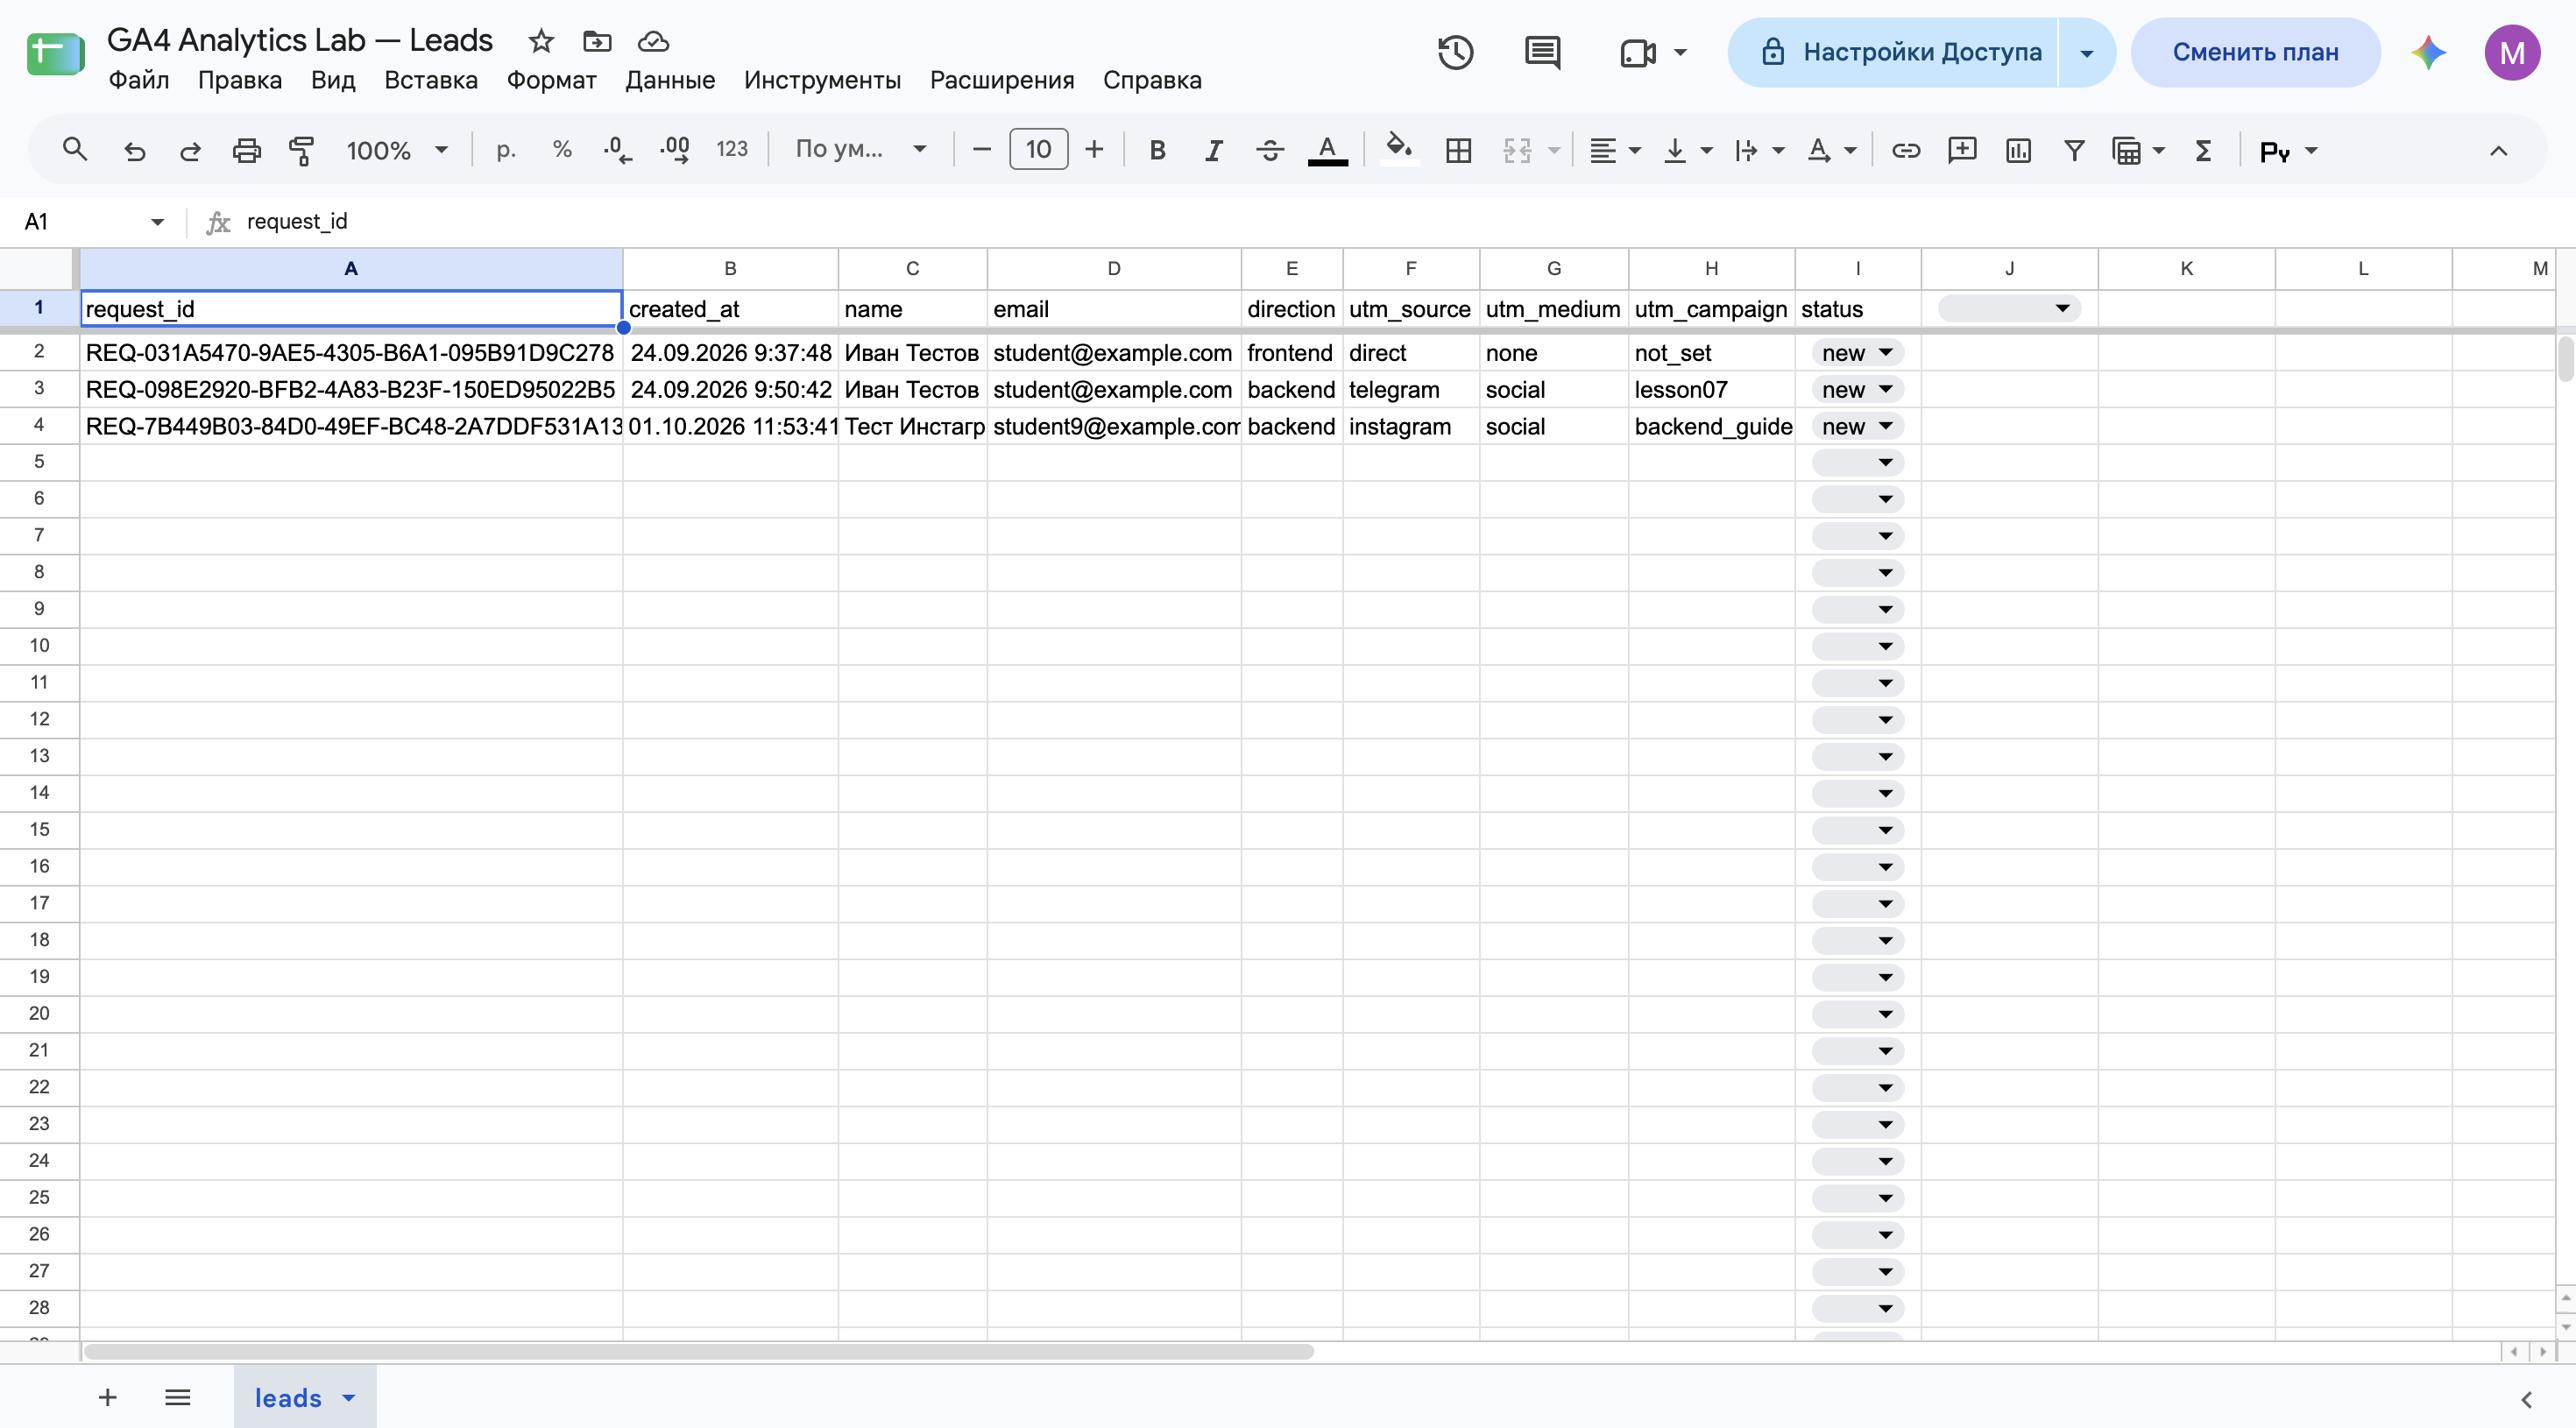Viewport: 2576px width, 1428px height.
Task: Toggle bold formatting
Action: pos(1157,151)
